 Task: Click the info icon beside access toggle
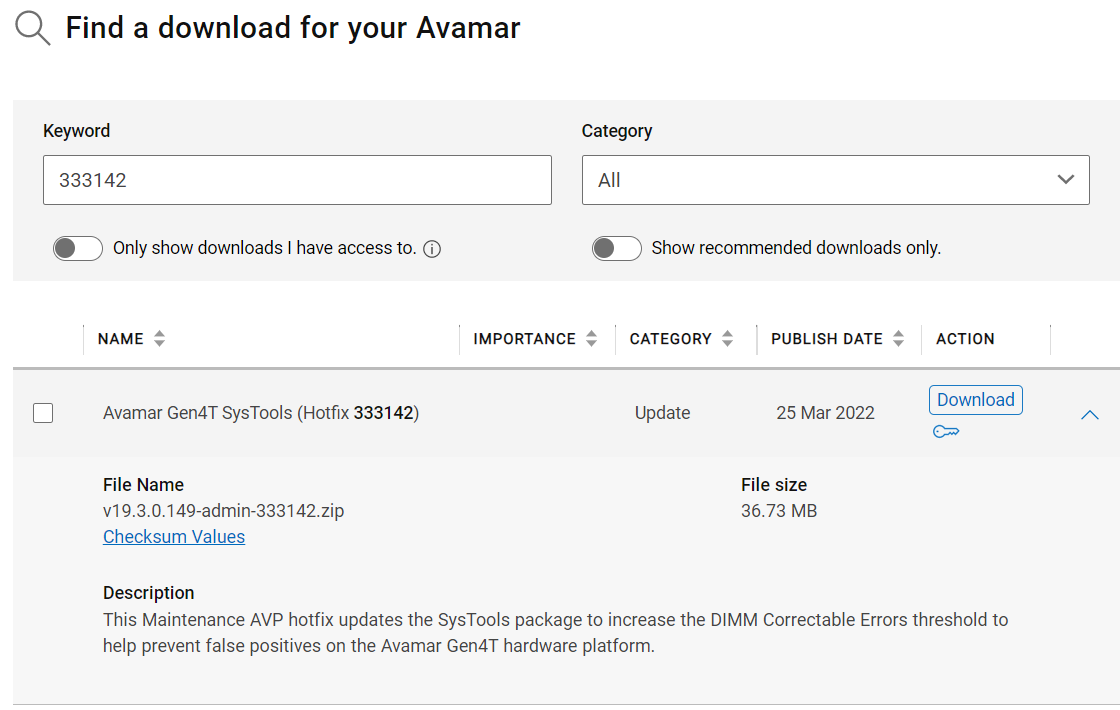pyautogui.click(x=432, y=249)
